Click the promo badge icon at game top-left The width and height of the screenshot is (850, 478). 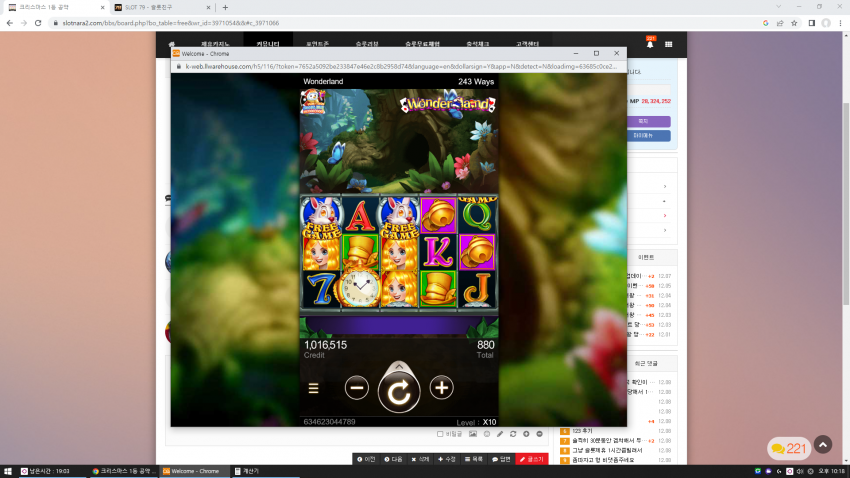click(313, 102)
